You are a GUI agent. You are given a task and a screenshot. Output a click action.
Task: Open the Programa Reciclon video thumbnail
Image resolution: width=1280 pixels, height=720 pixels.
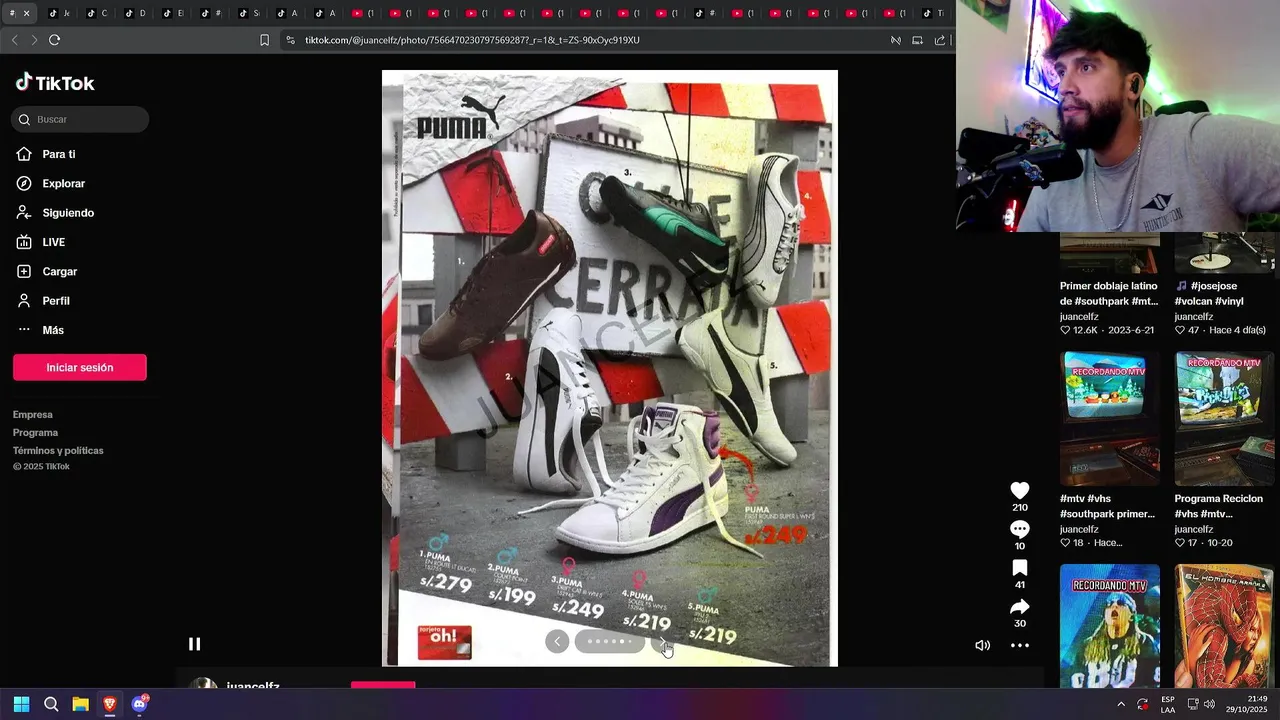coord(1224,418)
